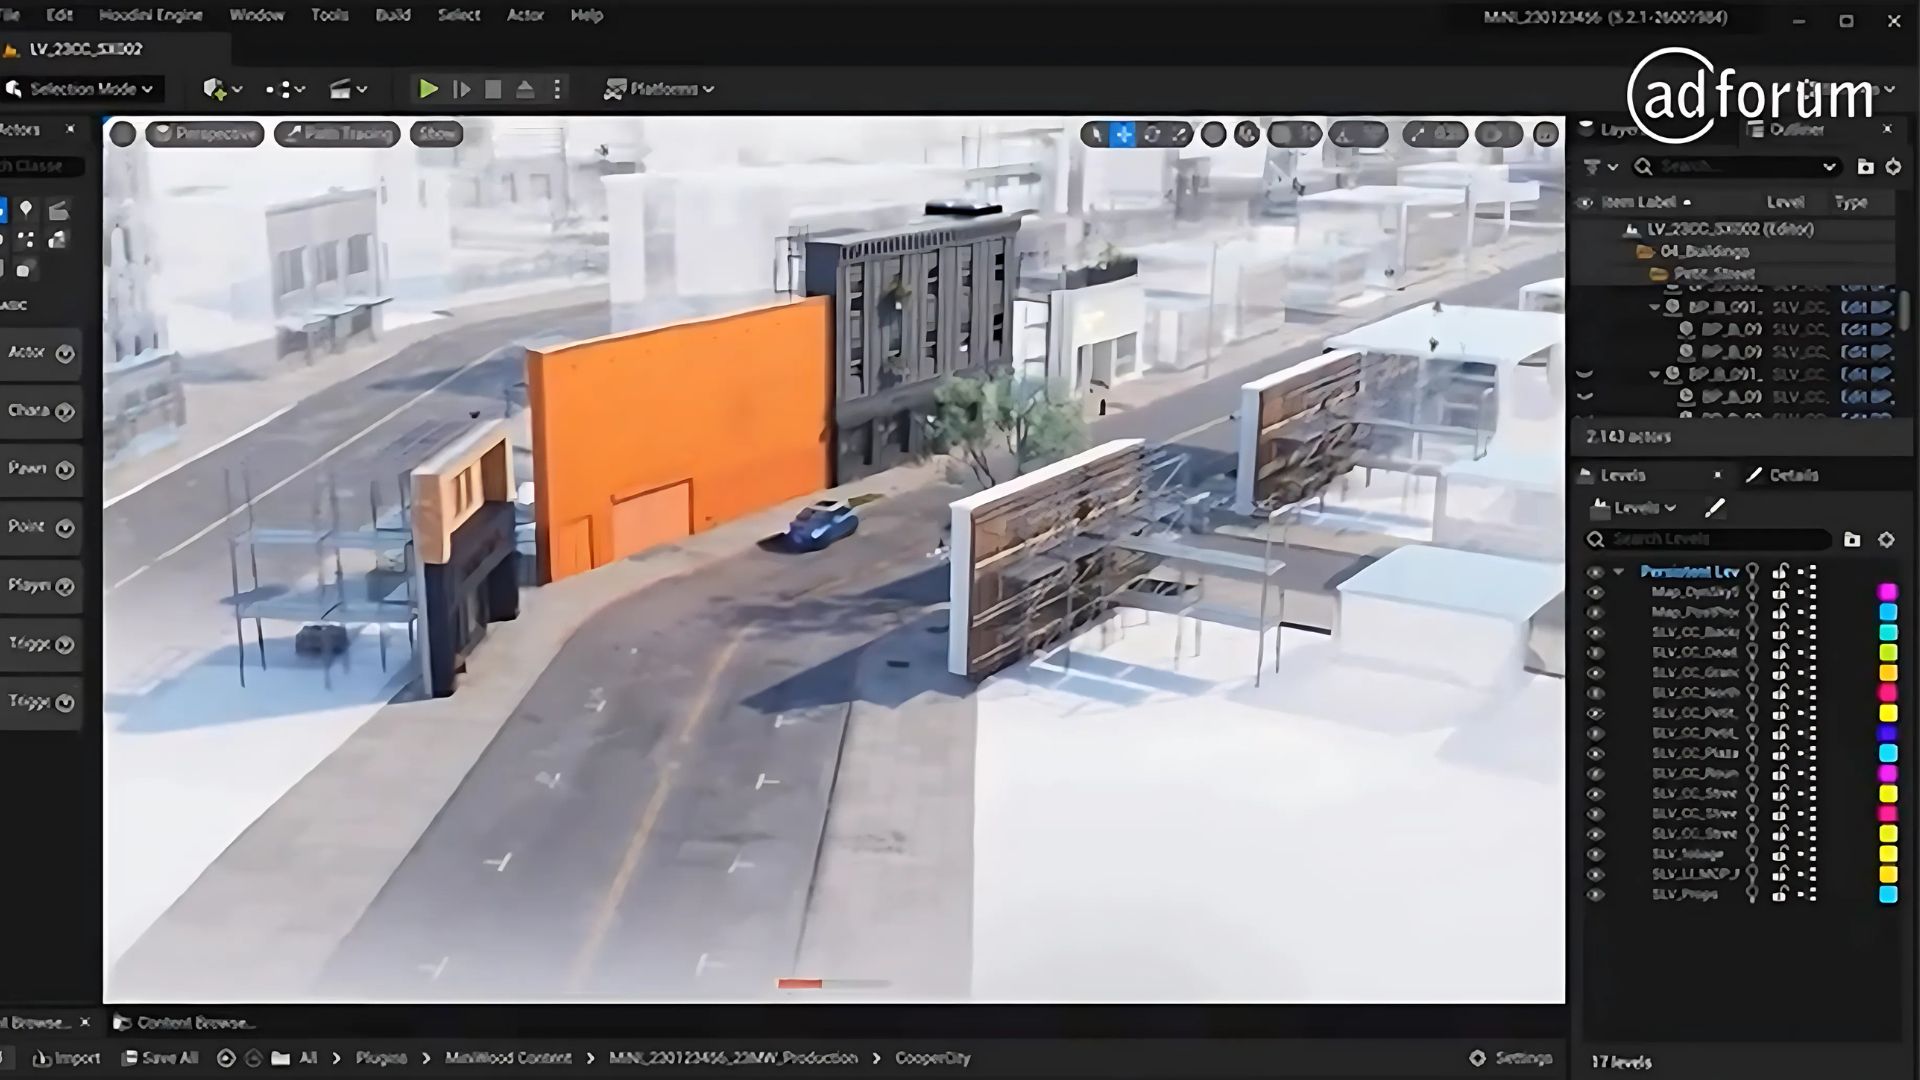This screenshot has width=1920, height=1080.
Task: Click the Import button
Action: (x=67, y=1058)
